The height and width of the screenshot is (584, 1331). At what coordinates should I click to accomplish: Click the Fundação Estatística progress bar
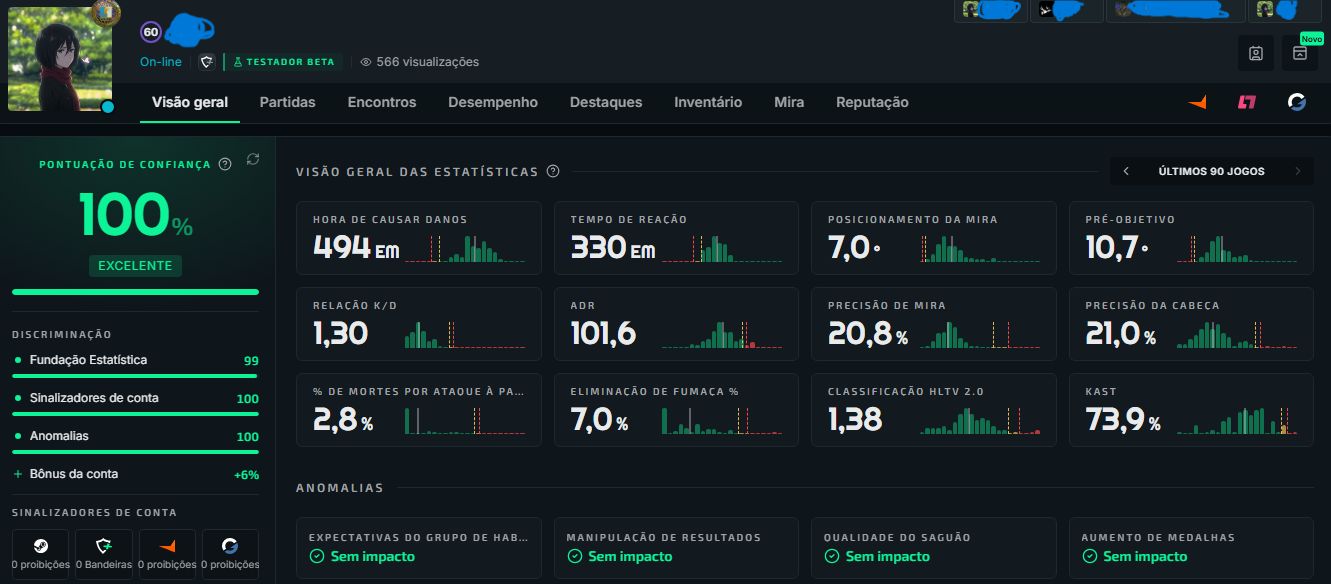tap(135, 376)
